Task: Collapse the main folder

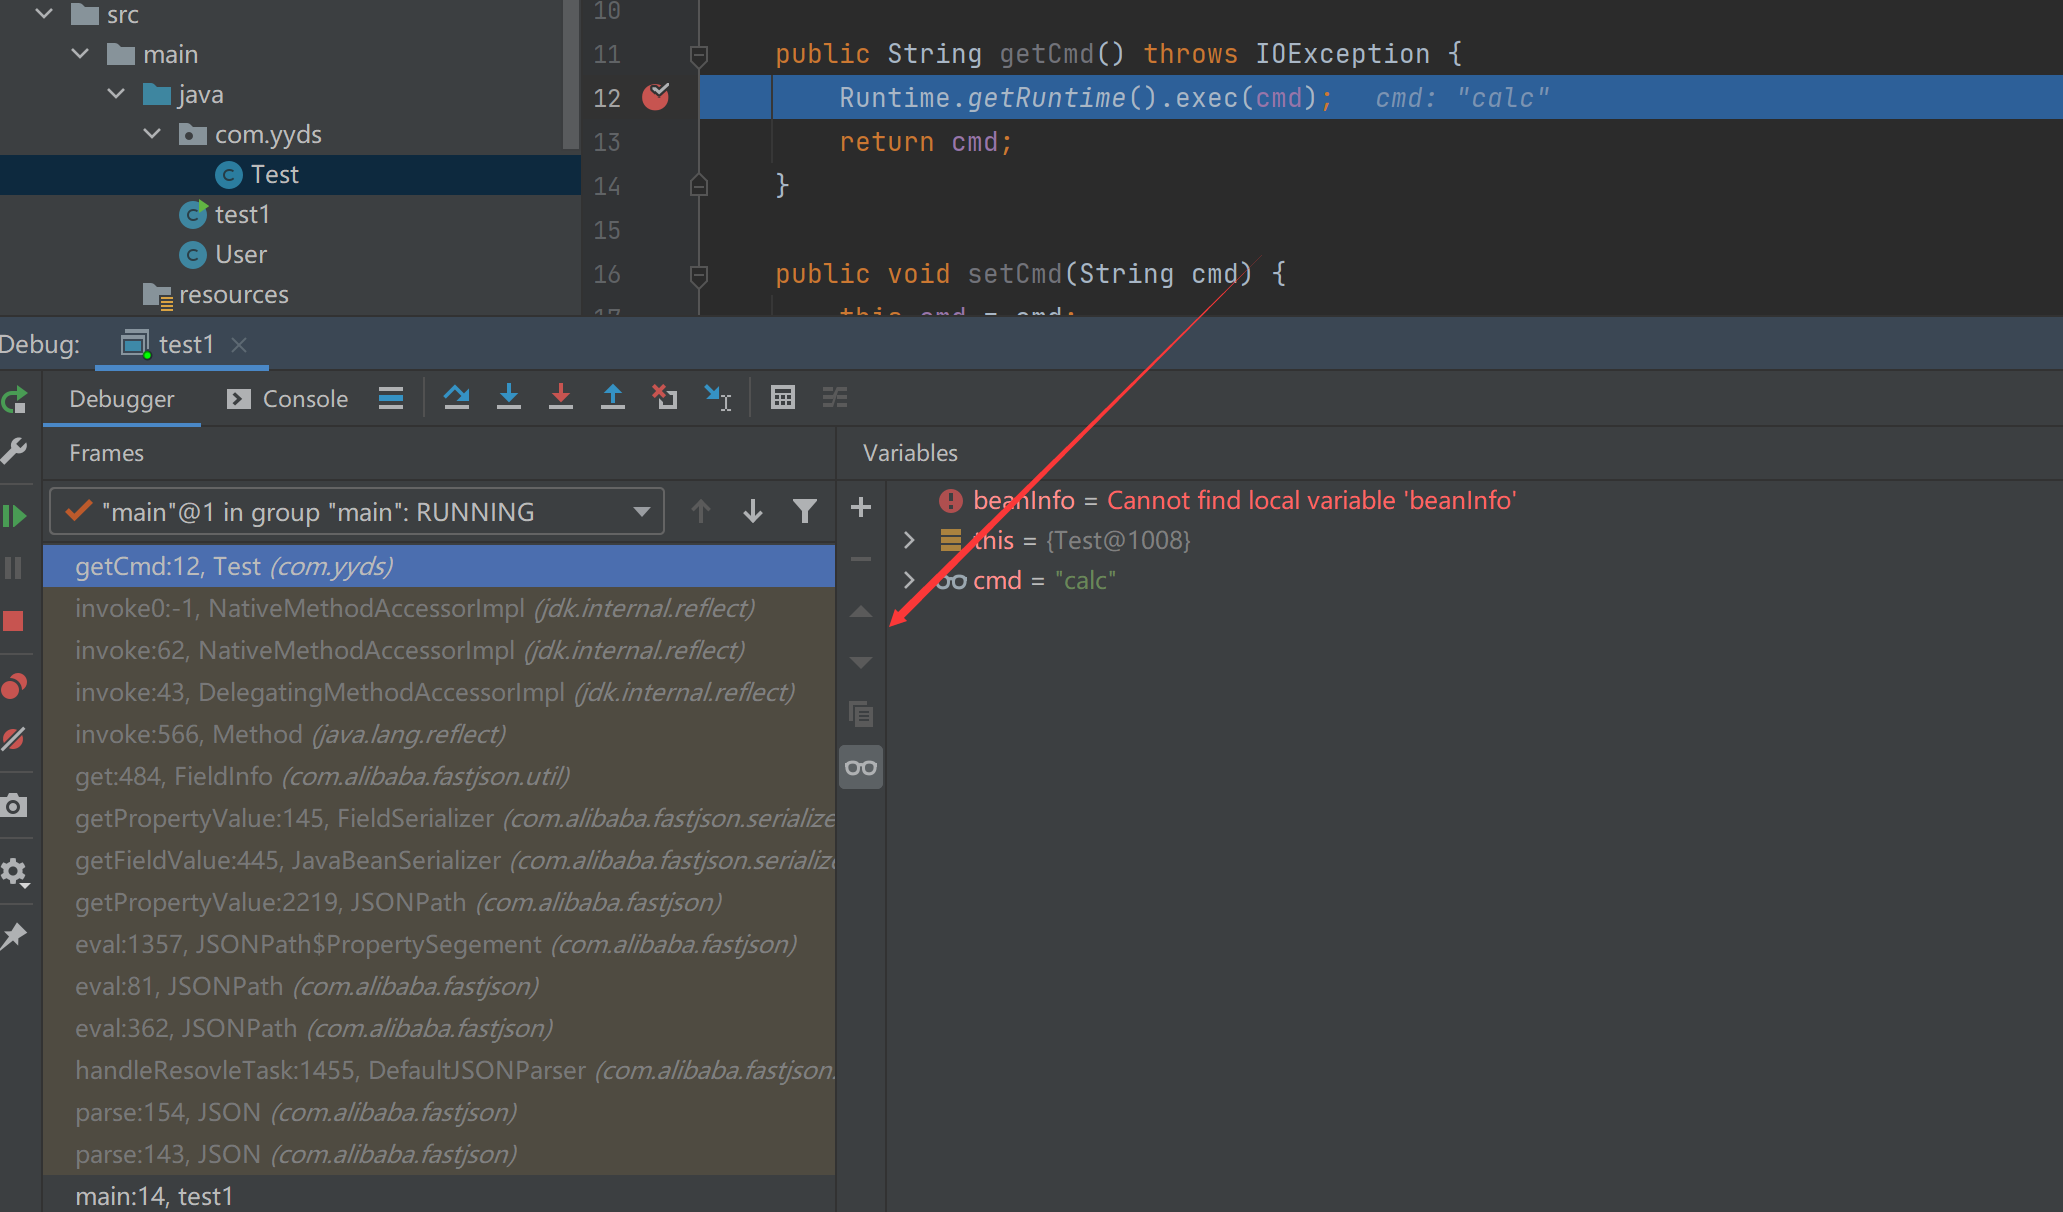Action: click(x=81, y=53)
